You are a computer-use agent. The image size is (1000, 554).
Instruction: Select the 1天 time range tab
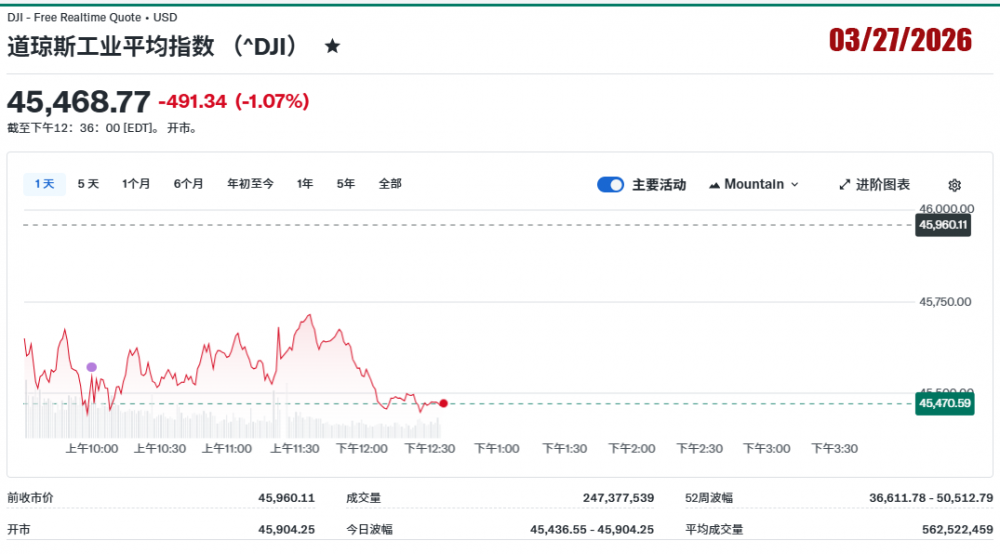click(44, 184)
